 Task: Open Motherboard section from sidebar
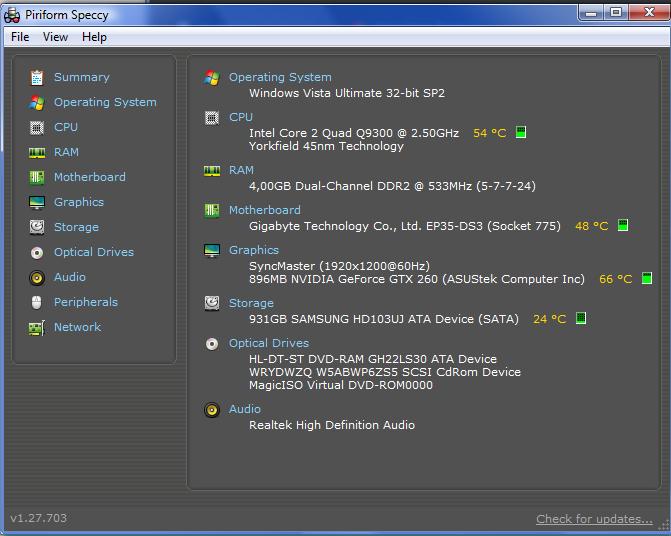90,177
